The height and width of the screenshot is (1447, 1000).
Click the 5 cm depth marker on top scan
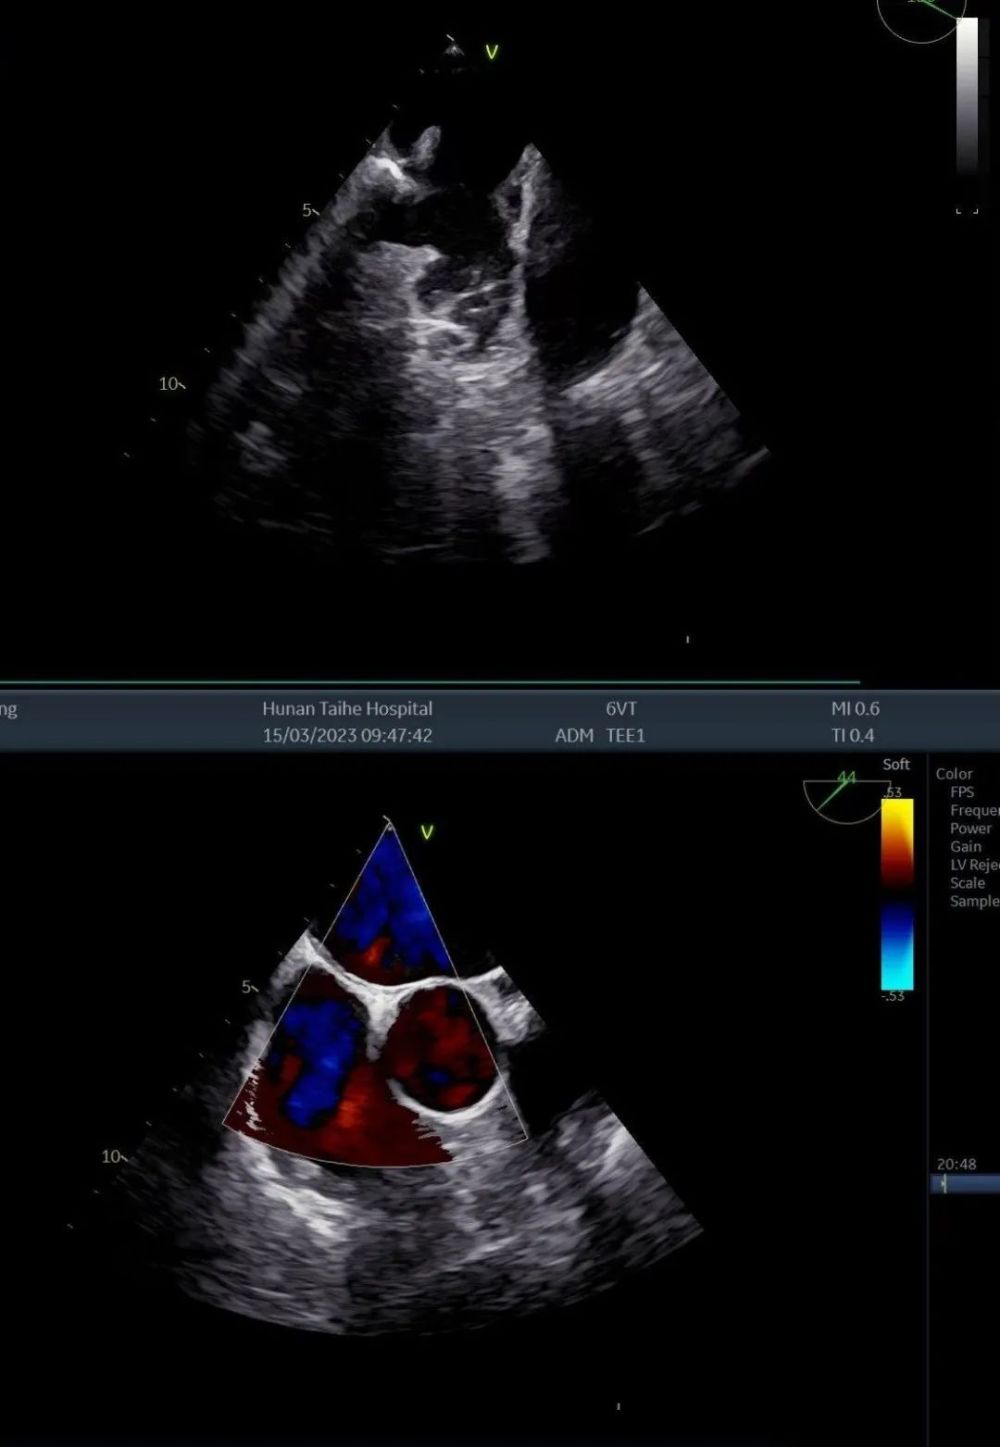pyautogui.click(x=310, y=210)
